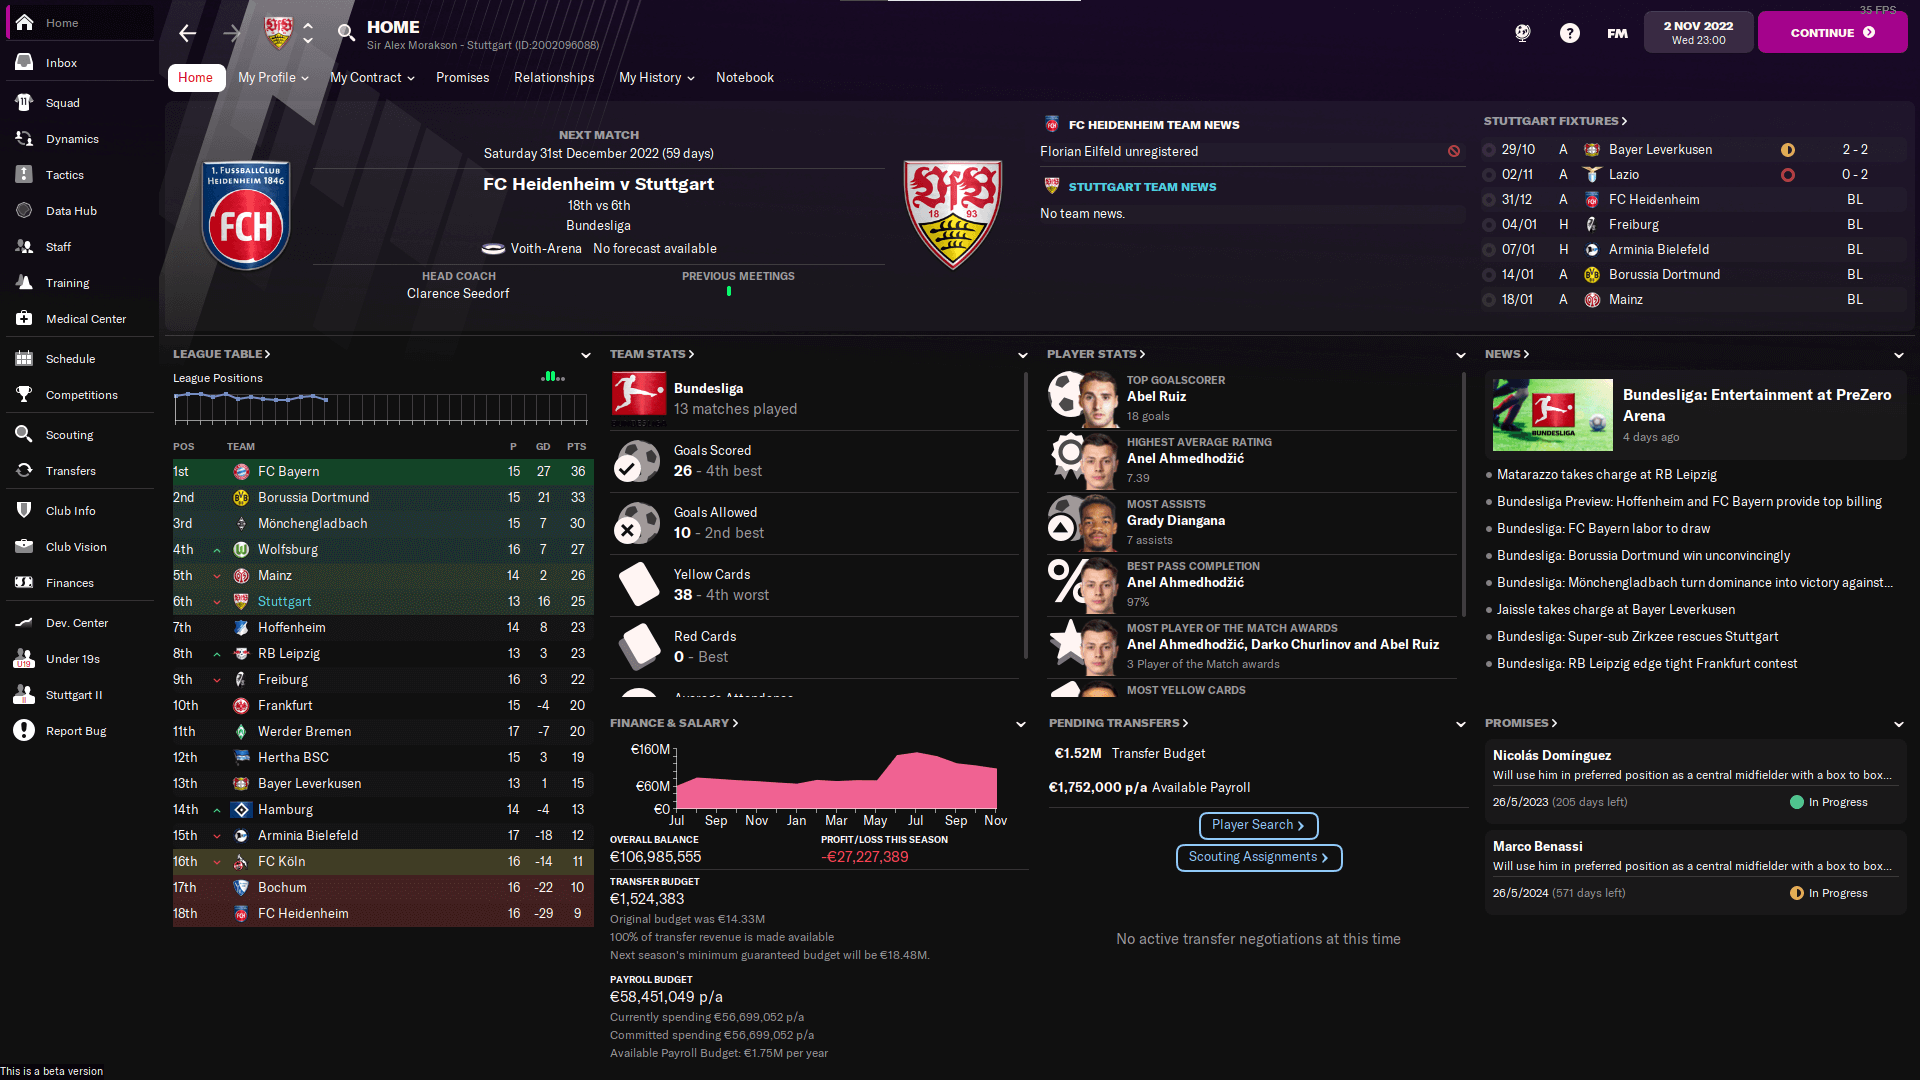Select head coach Clarence Seedorf
The width and height of the screenshot is (1920, 1080).
[458, 294]
